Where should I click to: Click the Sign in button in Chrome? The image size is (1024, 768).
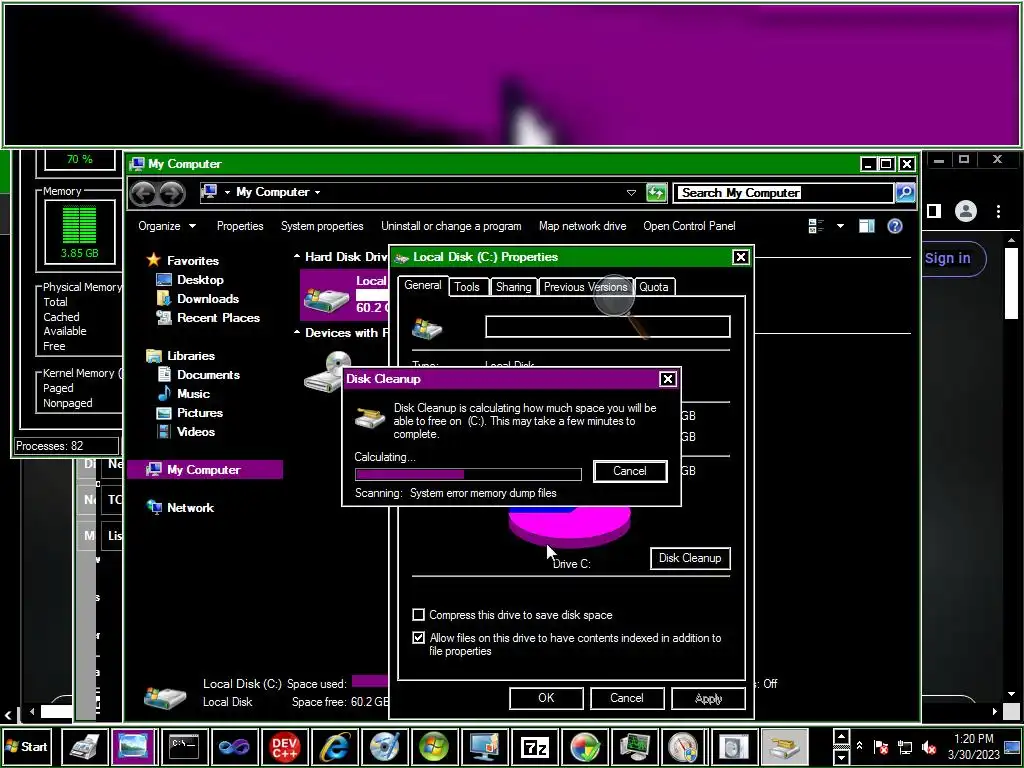pos(948,258)
